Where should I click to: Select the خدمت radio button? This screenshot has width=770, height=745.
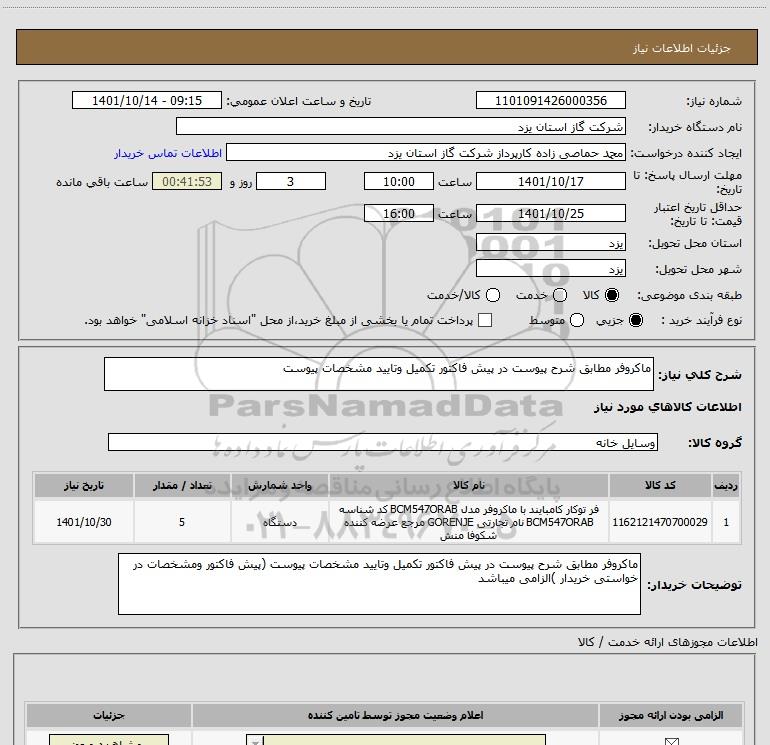click(x=560, y=295)
